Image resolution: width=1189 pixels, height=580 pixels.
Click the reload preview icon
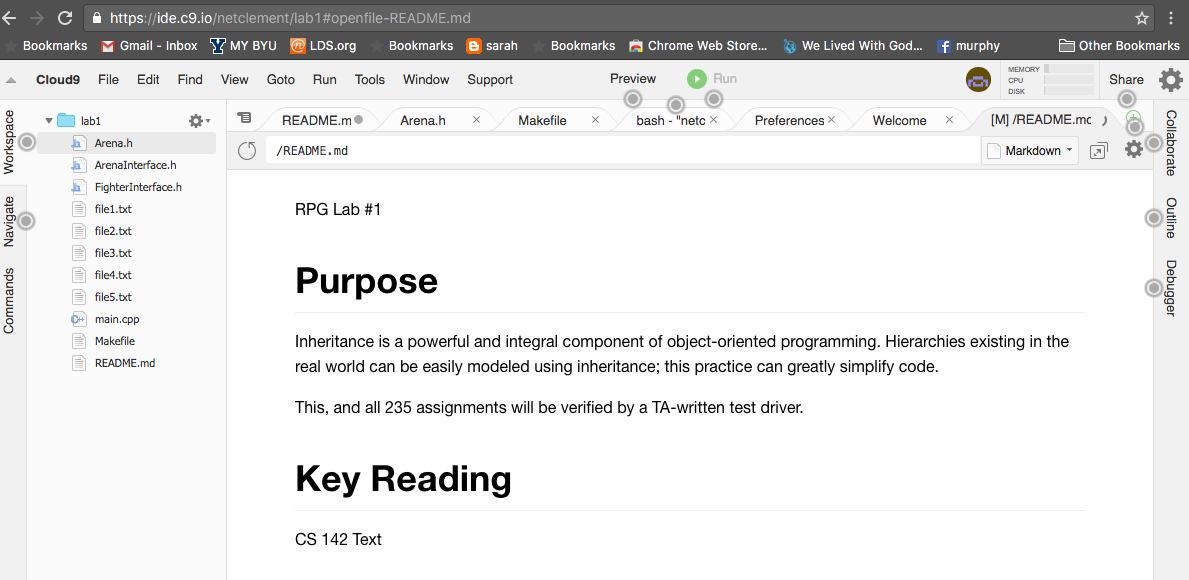(247, 151)
